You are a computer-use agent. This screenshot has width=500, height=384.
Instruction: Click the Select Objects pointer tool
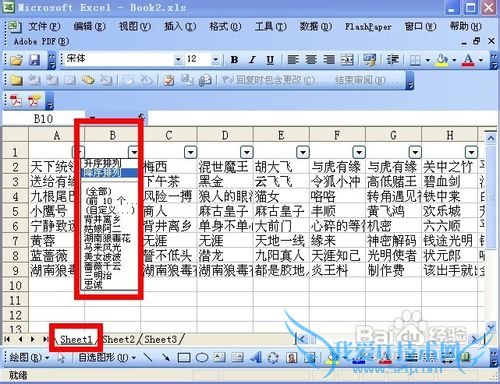click(x=61, y=357)
